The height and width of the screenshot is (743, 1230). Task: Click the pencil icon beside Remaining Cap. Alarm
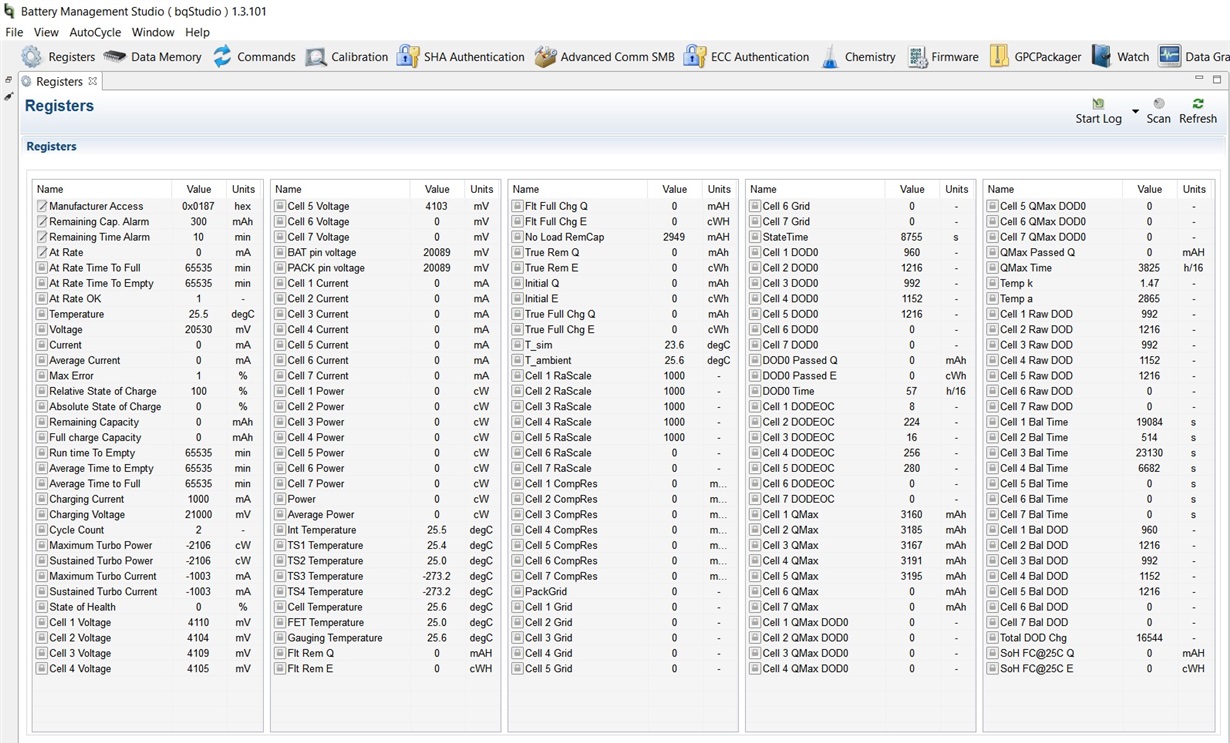coord(42,222)
